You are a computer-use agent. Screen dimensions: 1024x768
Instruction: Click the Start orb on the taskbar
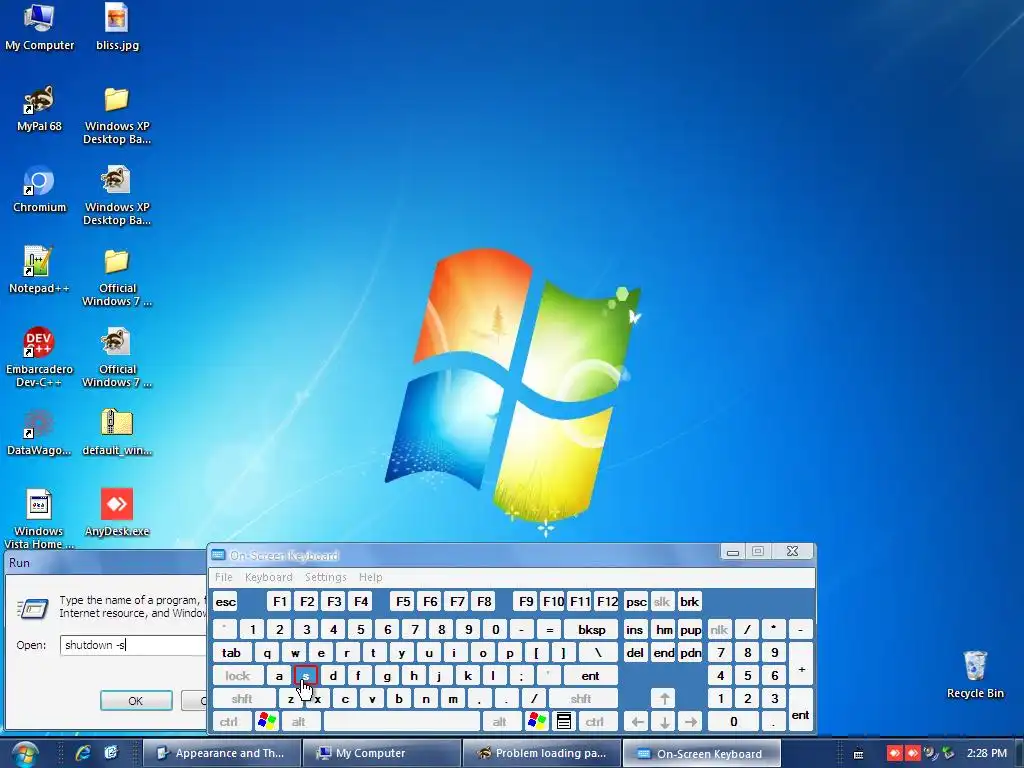[25, 754]
